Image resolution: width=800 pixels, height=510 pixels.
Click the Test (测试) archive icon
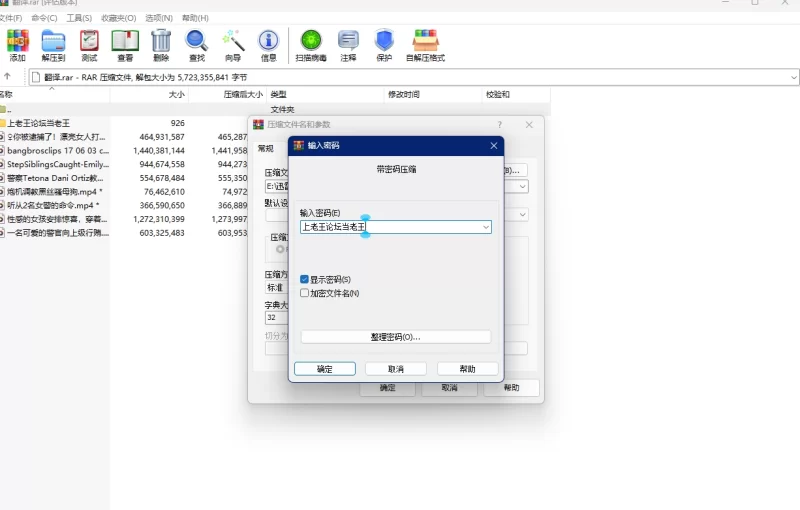pyautogui.click(x=89, y=44)
